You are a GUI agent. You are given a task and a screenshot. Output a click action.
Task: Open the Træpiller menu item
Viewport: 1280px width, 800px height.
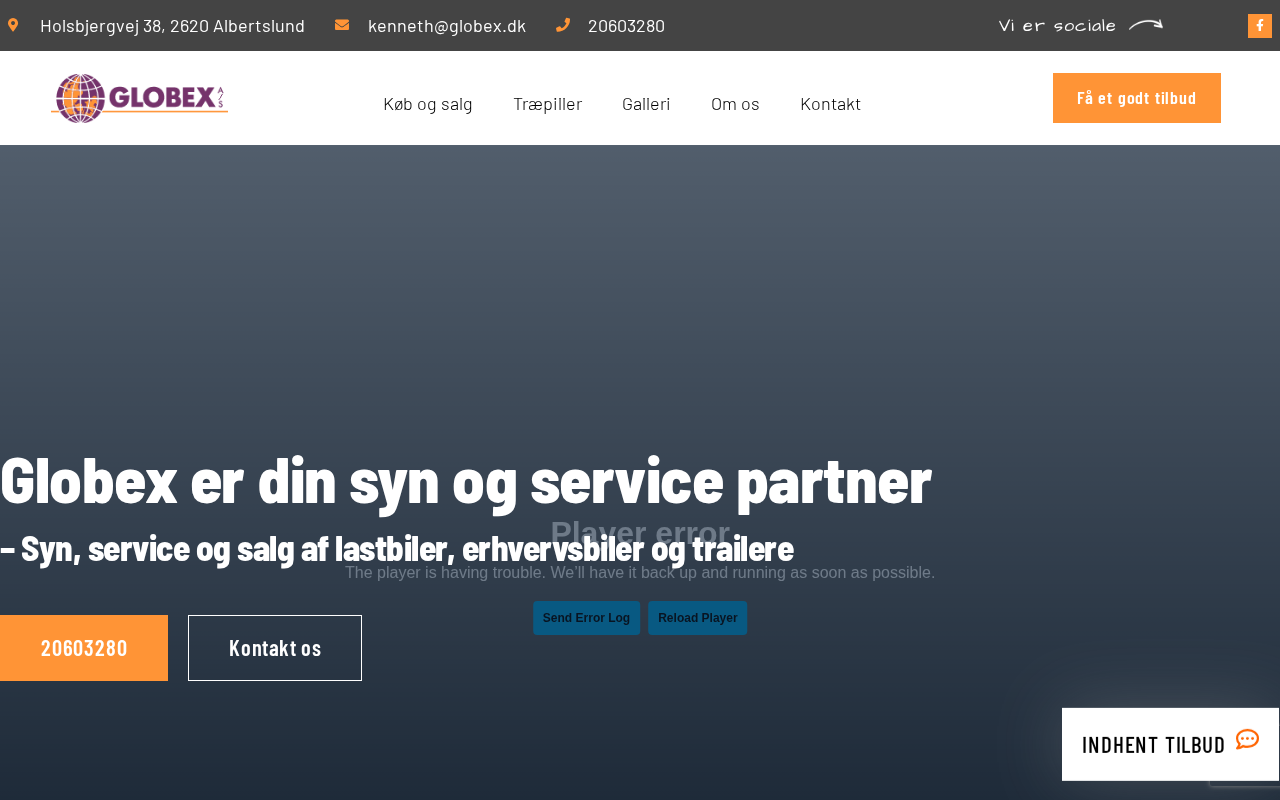point(547,104)
